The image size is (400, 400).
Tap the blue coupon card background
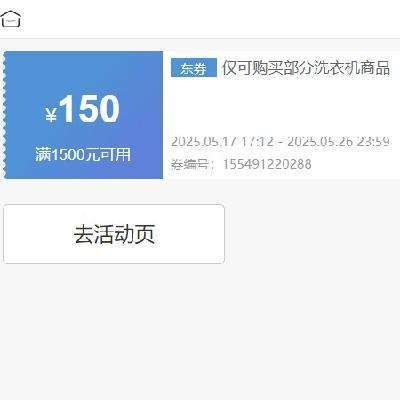(x=83, y=77)
